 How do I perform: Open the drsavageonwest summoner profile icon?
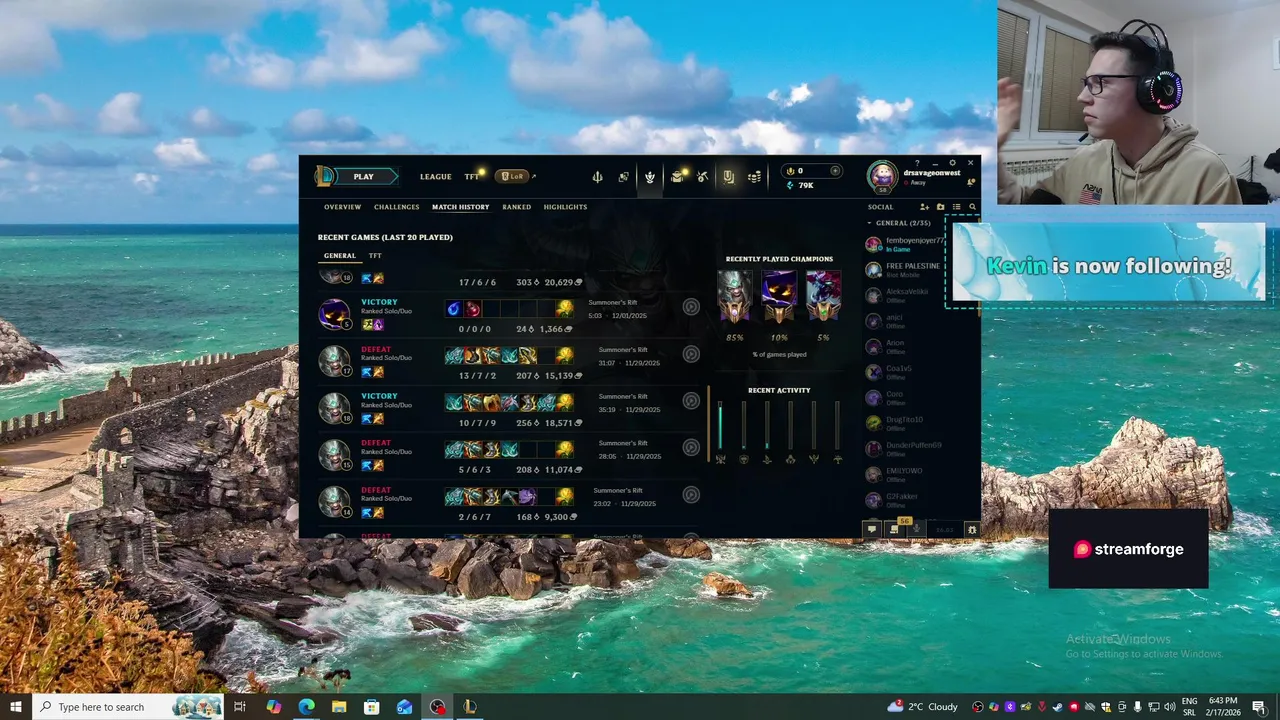tap(883, 177)
